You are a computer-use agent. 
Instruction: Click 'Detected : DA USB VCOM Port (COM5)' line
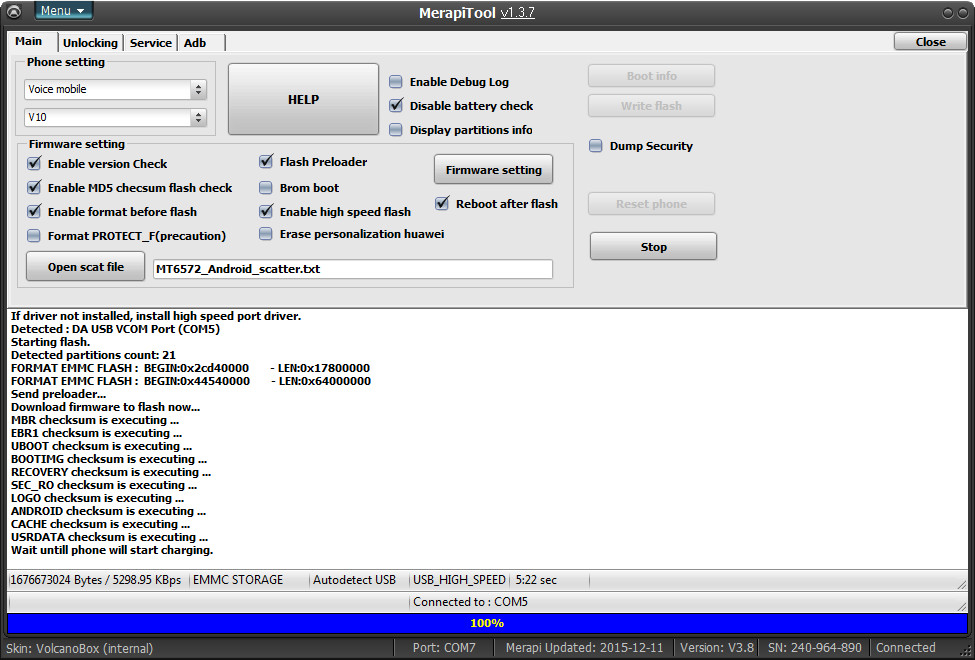(x=115, y=329)
